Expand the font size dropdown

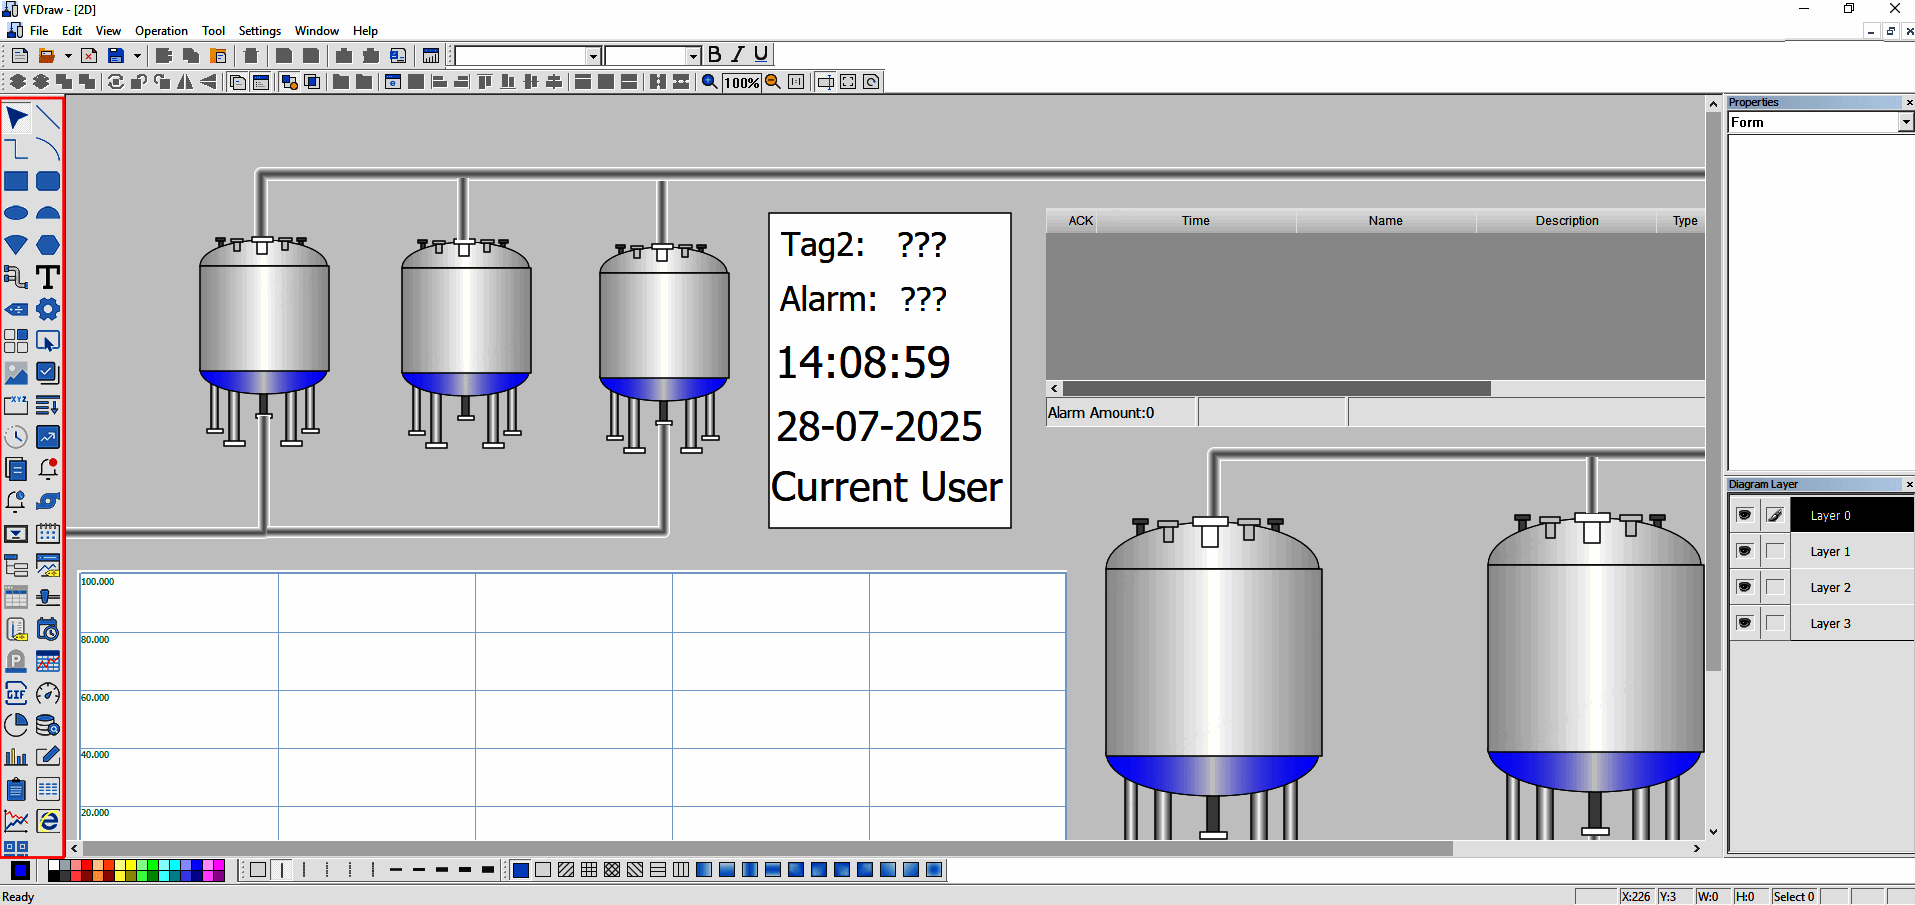(693, 56)
